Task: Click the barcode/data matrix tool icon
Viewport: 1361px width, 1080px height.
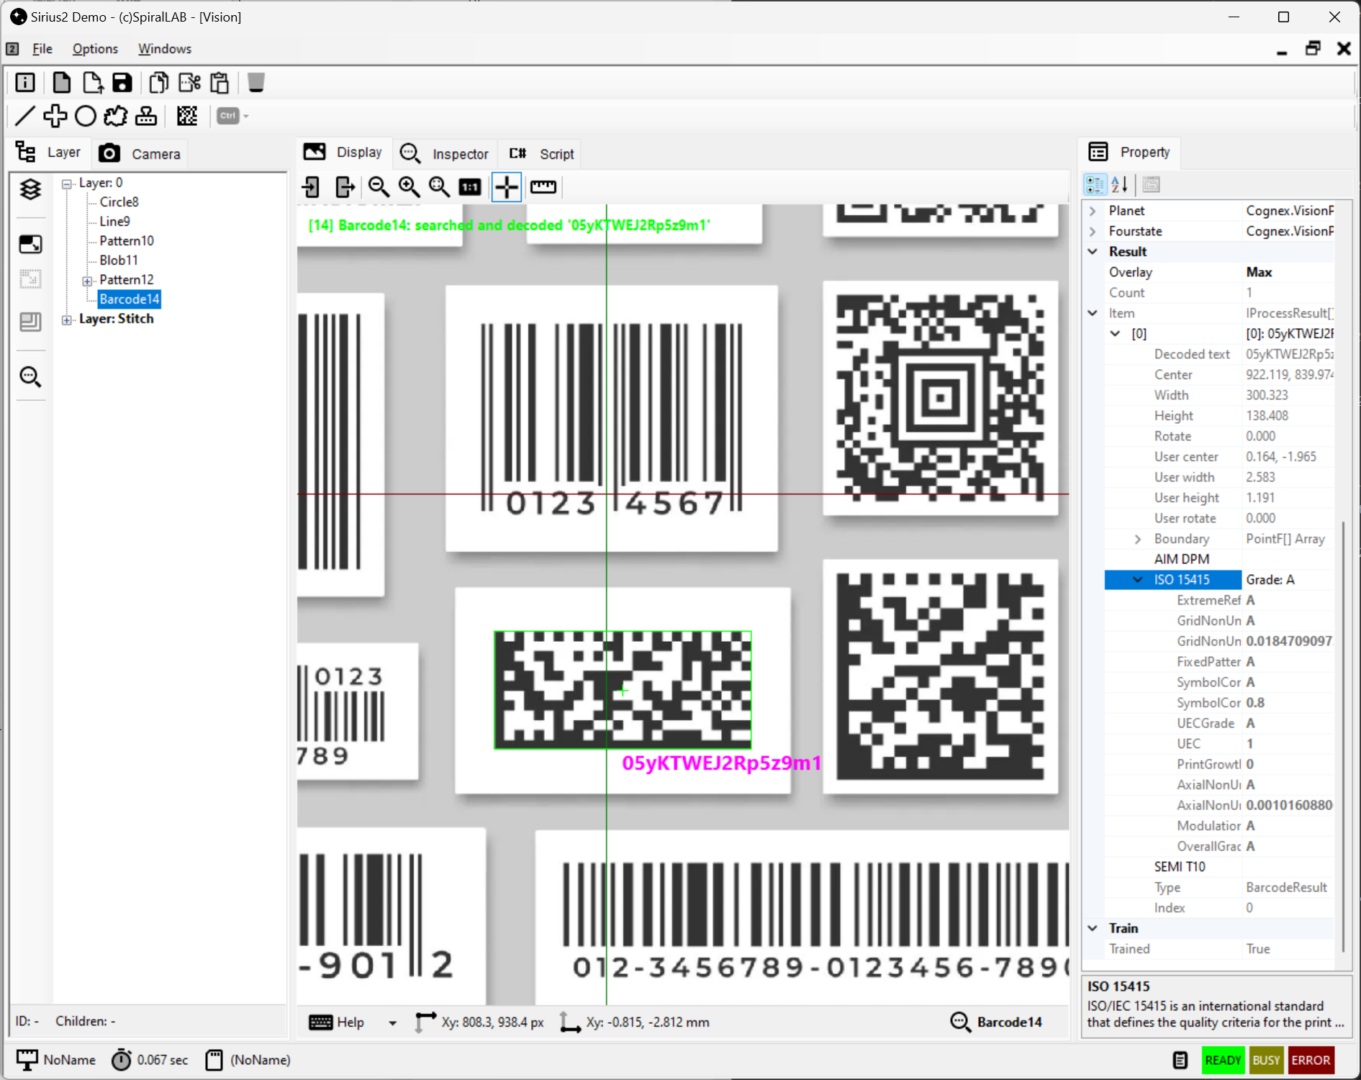Action: pos(187,116)
